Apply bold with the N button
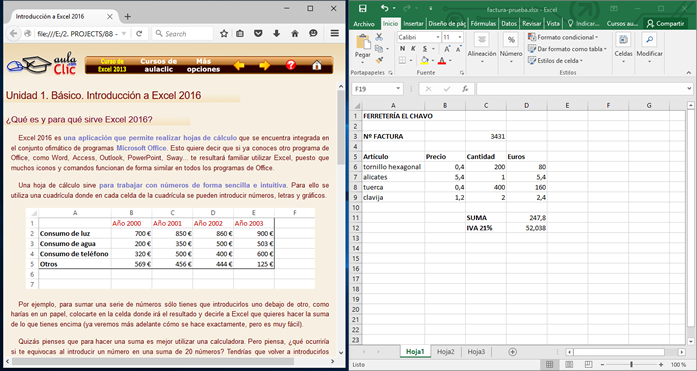Viewport: 697px width, 371px height. (402, 49)
